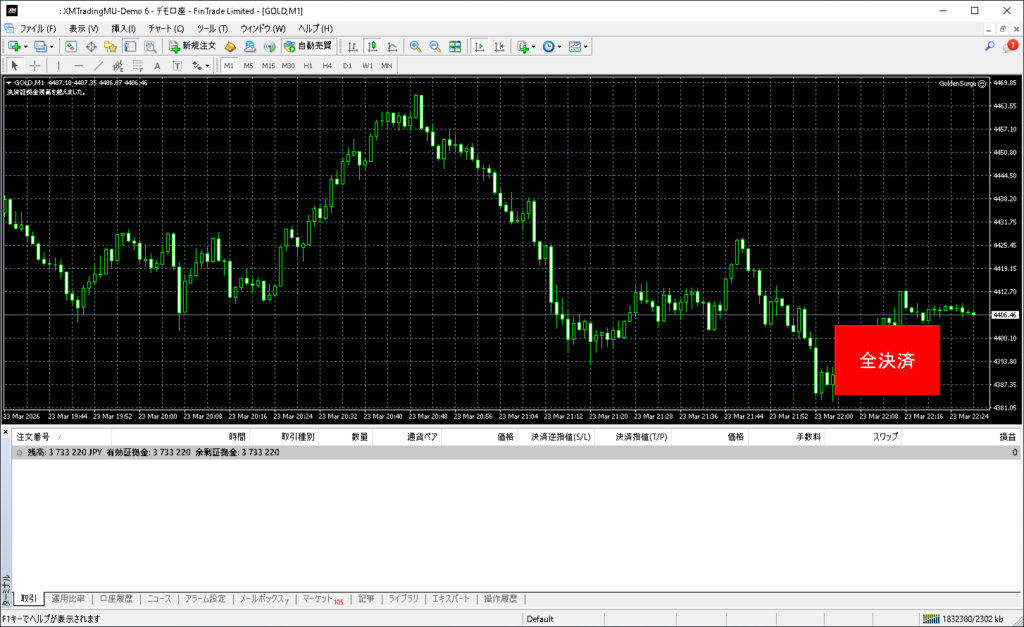
Task: Open the チャート (C) menu
Action: [165, 28]
